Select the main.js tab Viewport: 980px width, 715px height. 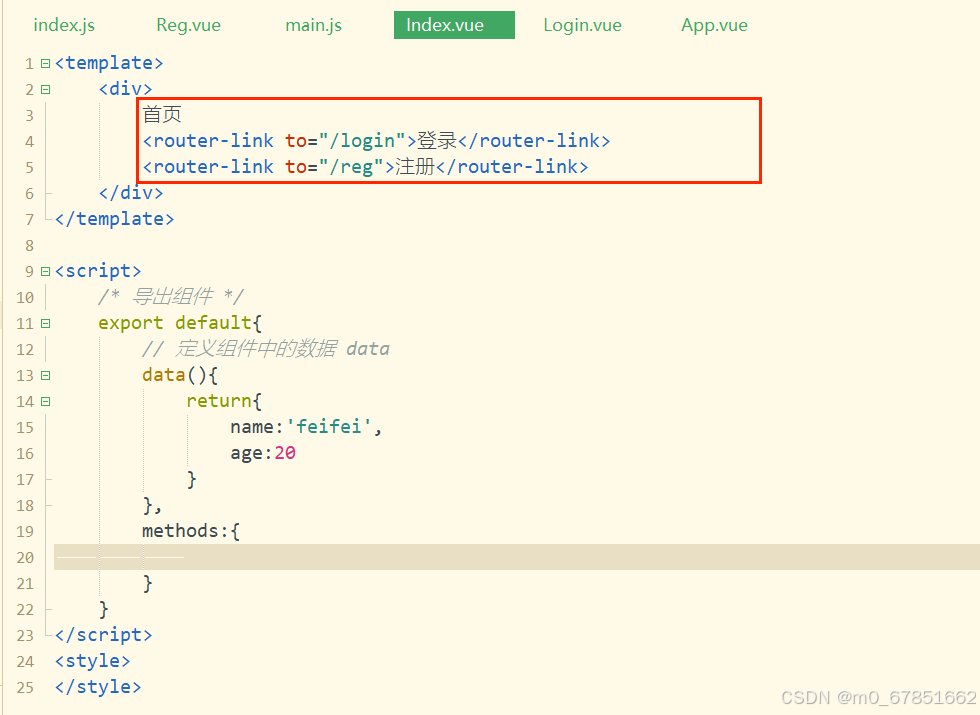tap(313, 25)
